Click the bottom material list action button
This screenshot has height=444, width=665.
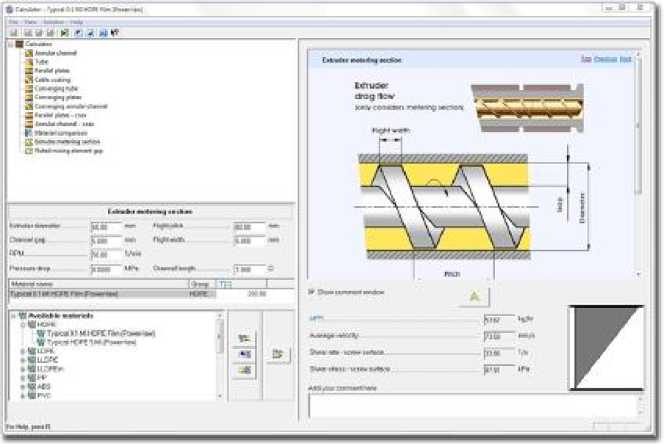point(244,370)
